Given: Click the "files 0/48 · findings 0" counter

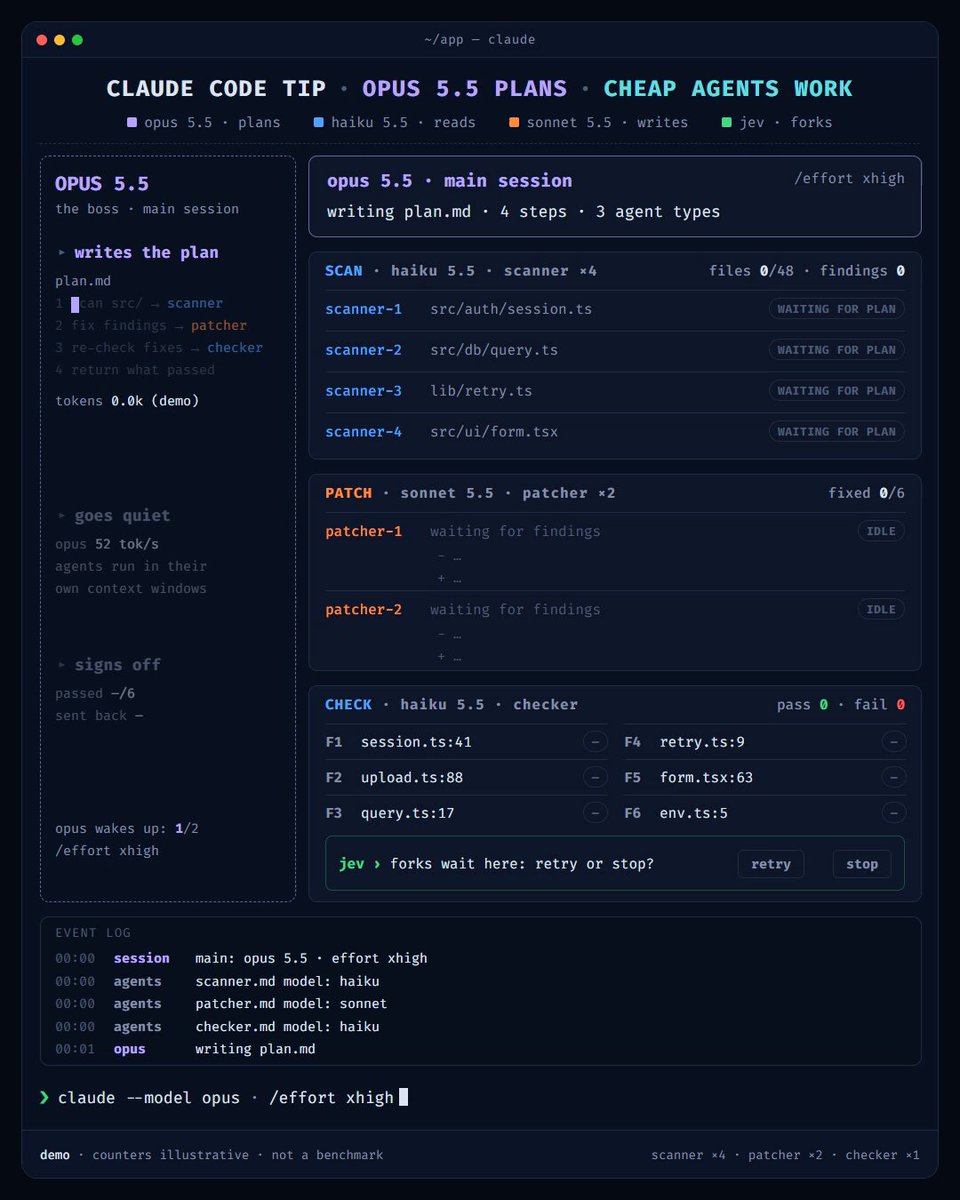Looking at the screenshot, I should 807,270.
